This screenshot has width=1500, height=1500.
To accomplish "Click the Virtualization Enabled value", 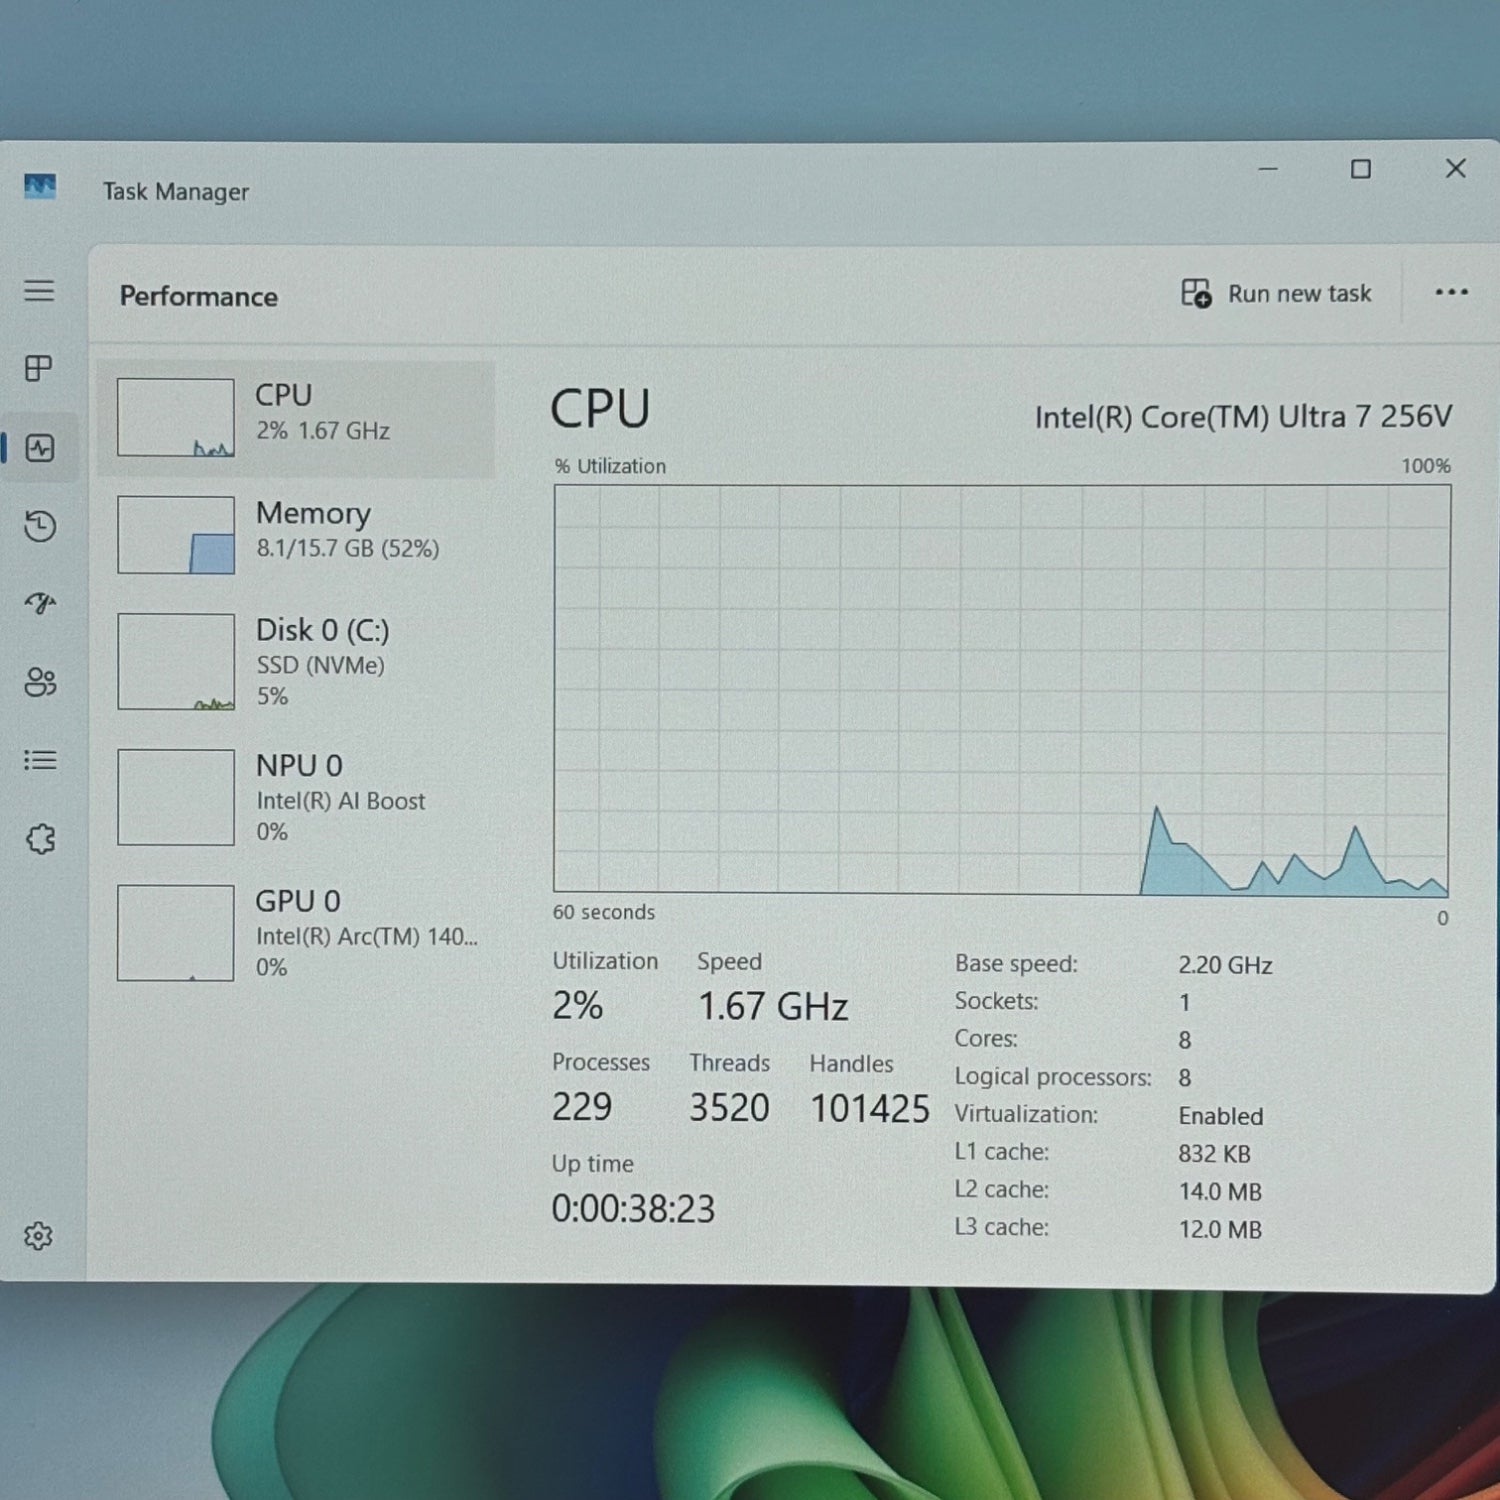I will pyautogui.click(x=1221, y=1116).
